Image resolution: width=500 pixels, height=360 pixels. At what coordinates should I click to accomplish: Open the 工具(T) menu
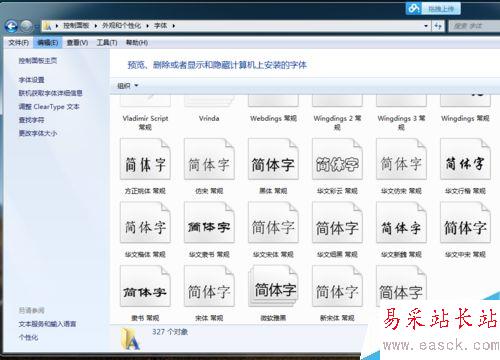coord(107,43)
